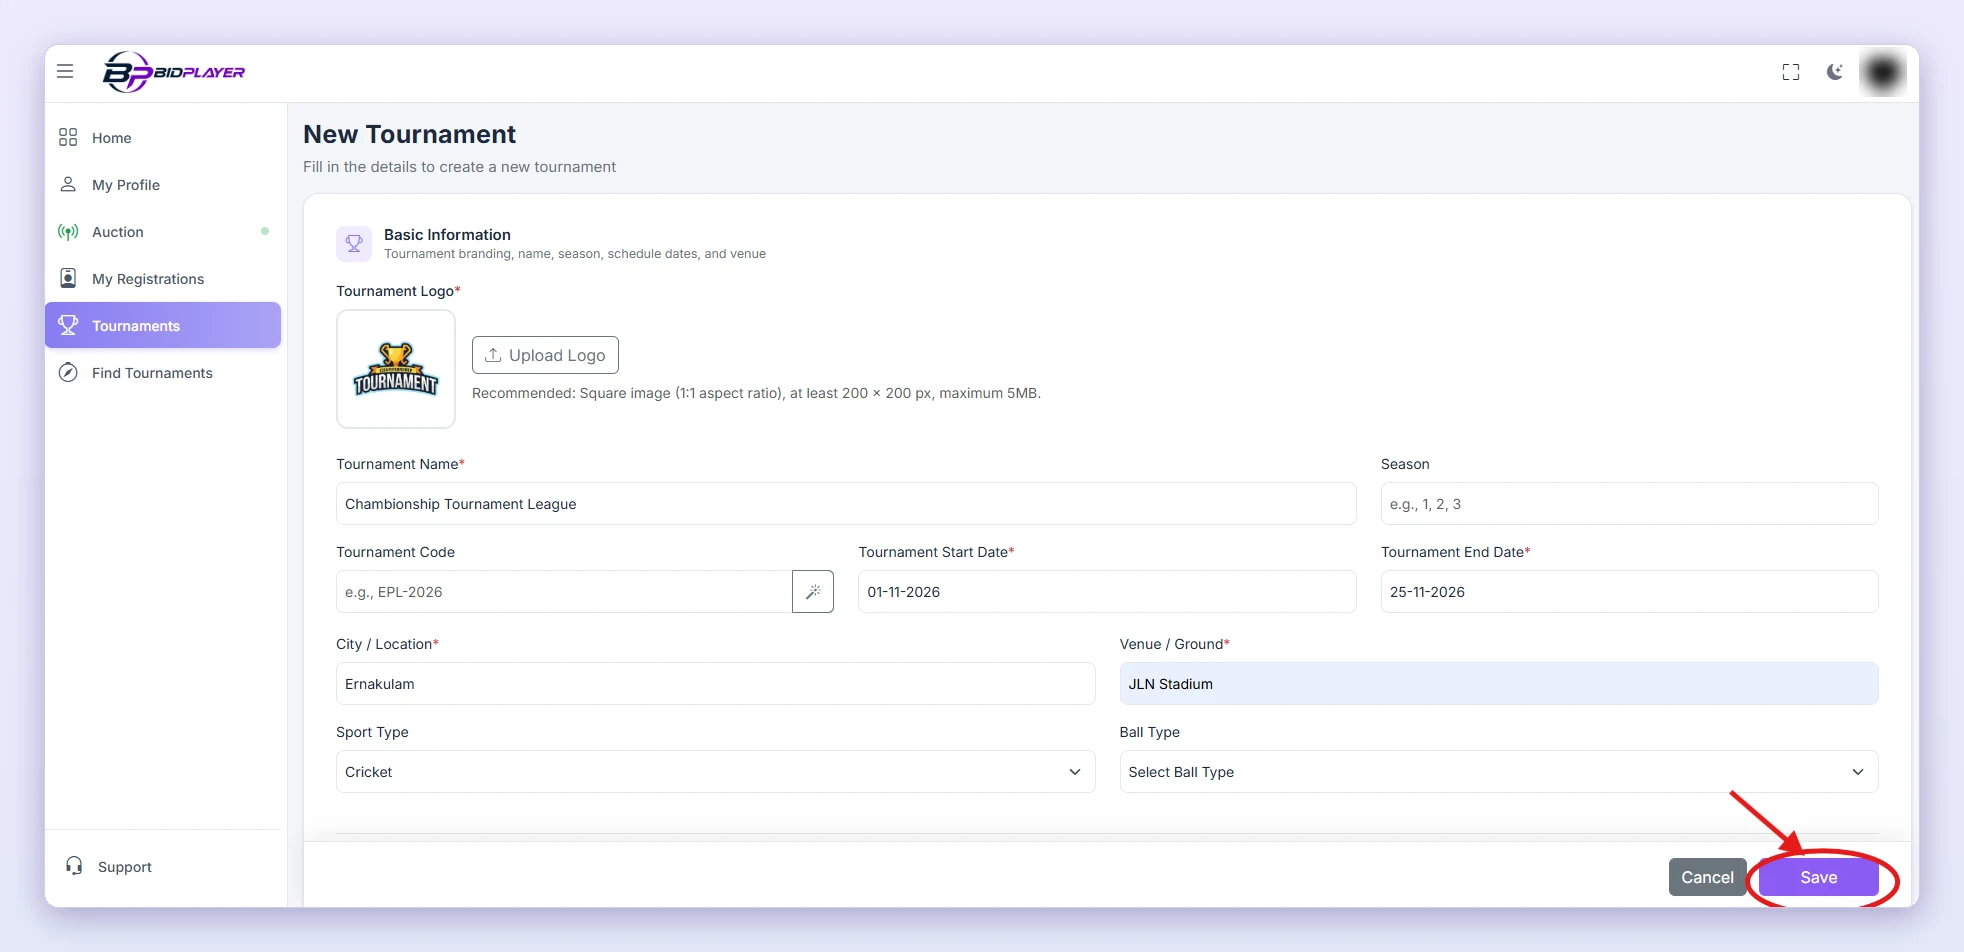Focus the Season input field
Viewport: 1964px width, 952px height.
coord(1629,503)
